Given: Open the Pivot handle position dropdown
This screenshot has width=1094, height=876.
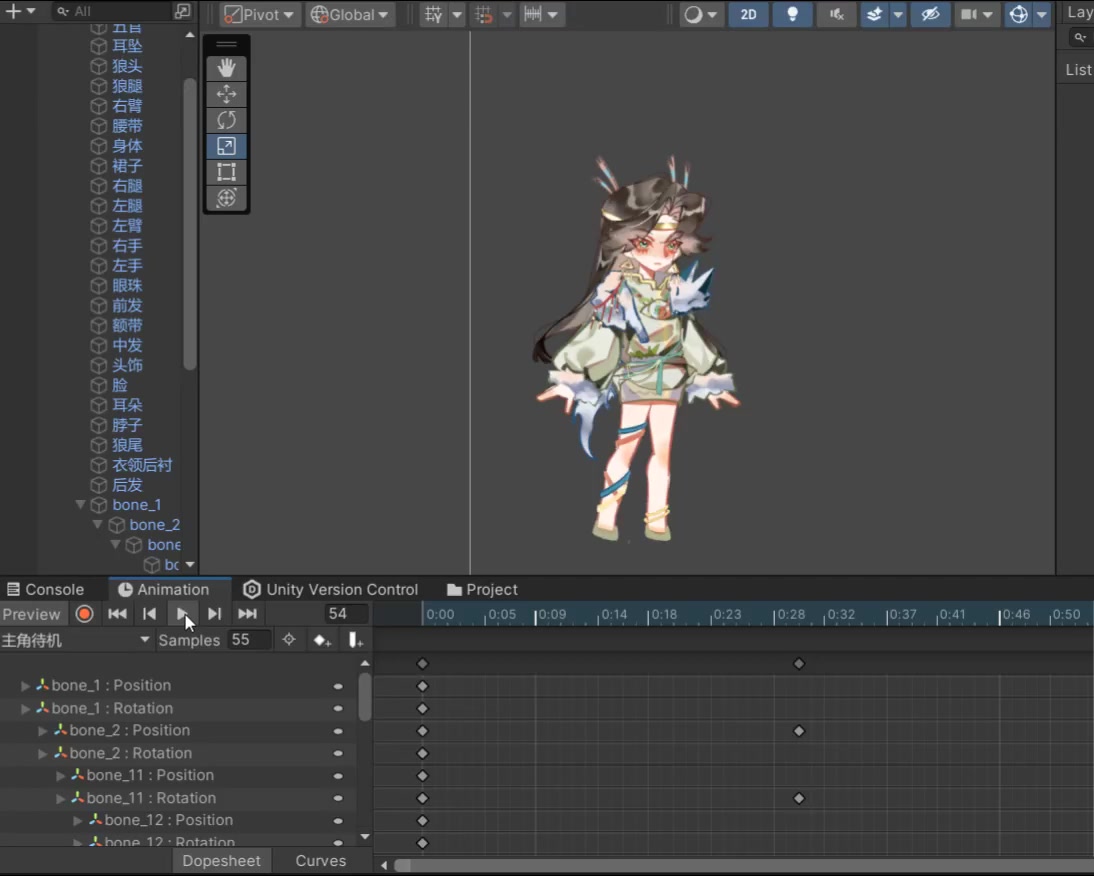Looking at the screenshot, I should coord(259,15).
